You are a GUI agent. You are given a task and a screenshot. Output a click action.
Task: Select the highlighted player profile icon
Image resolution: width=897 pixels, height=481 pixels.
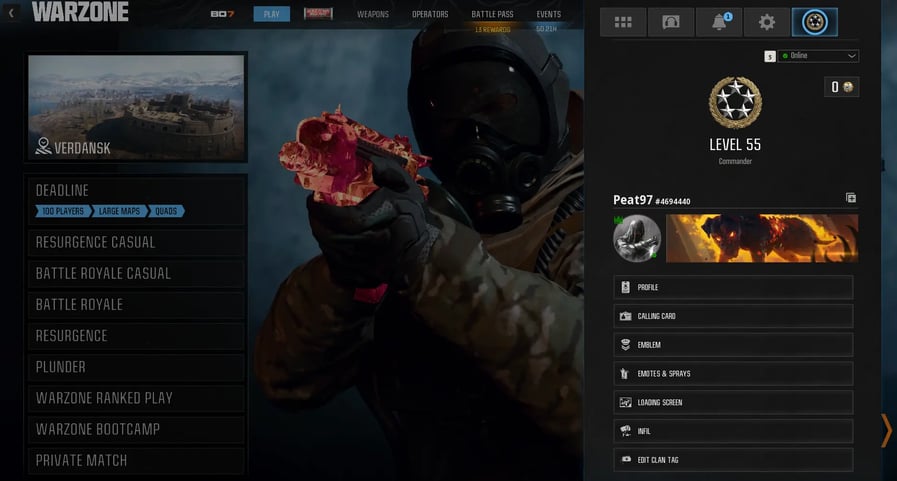click(815, 22)
